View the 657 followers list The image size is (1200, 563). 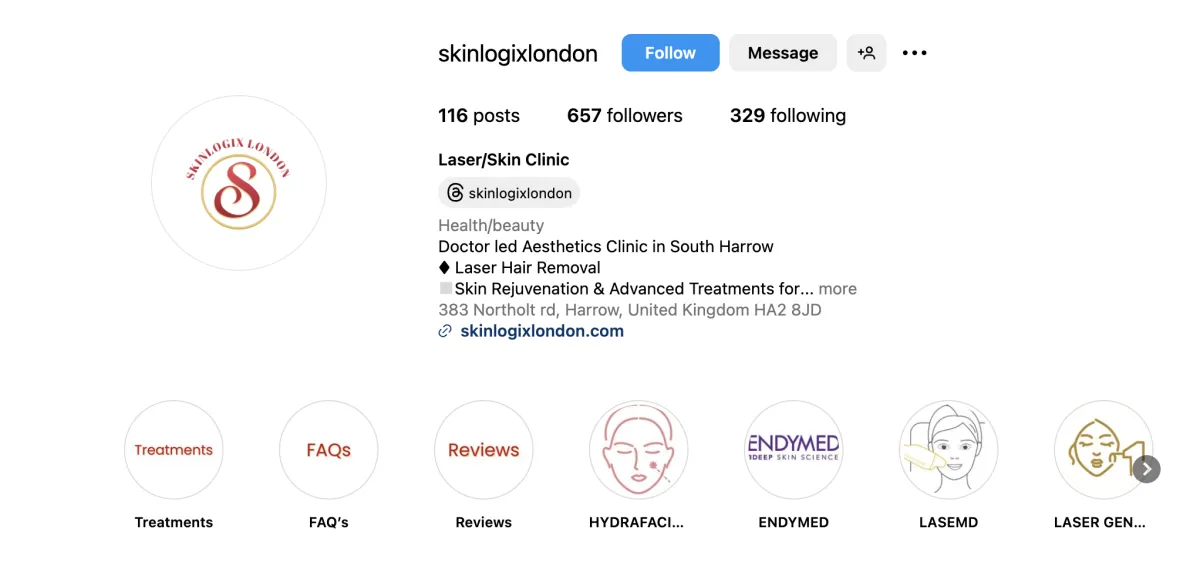[x=625, y=116]
